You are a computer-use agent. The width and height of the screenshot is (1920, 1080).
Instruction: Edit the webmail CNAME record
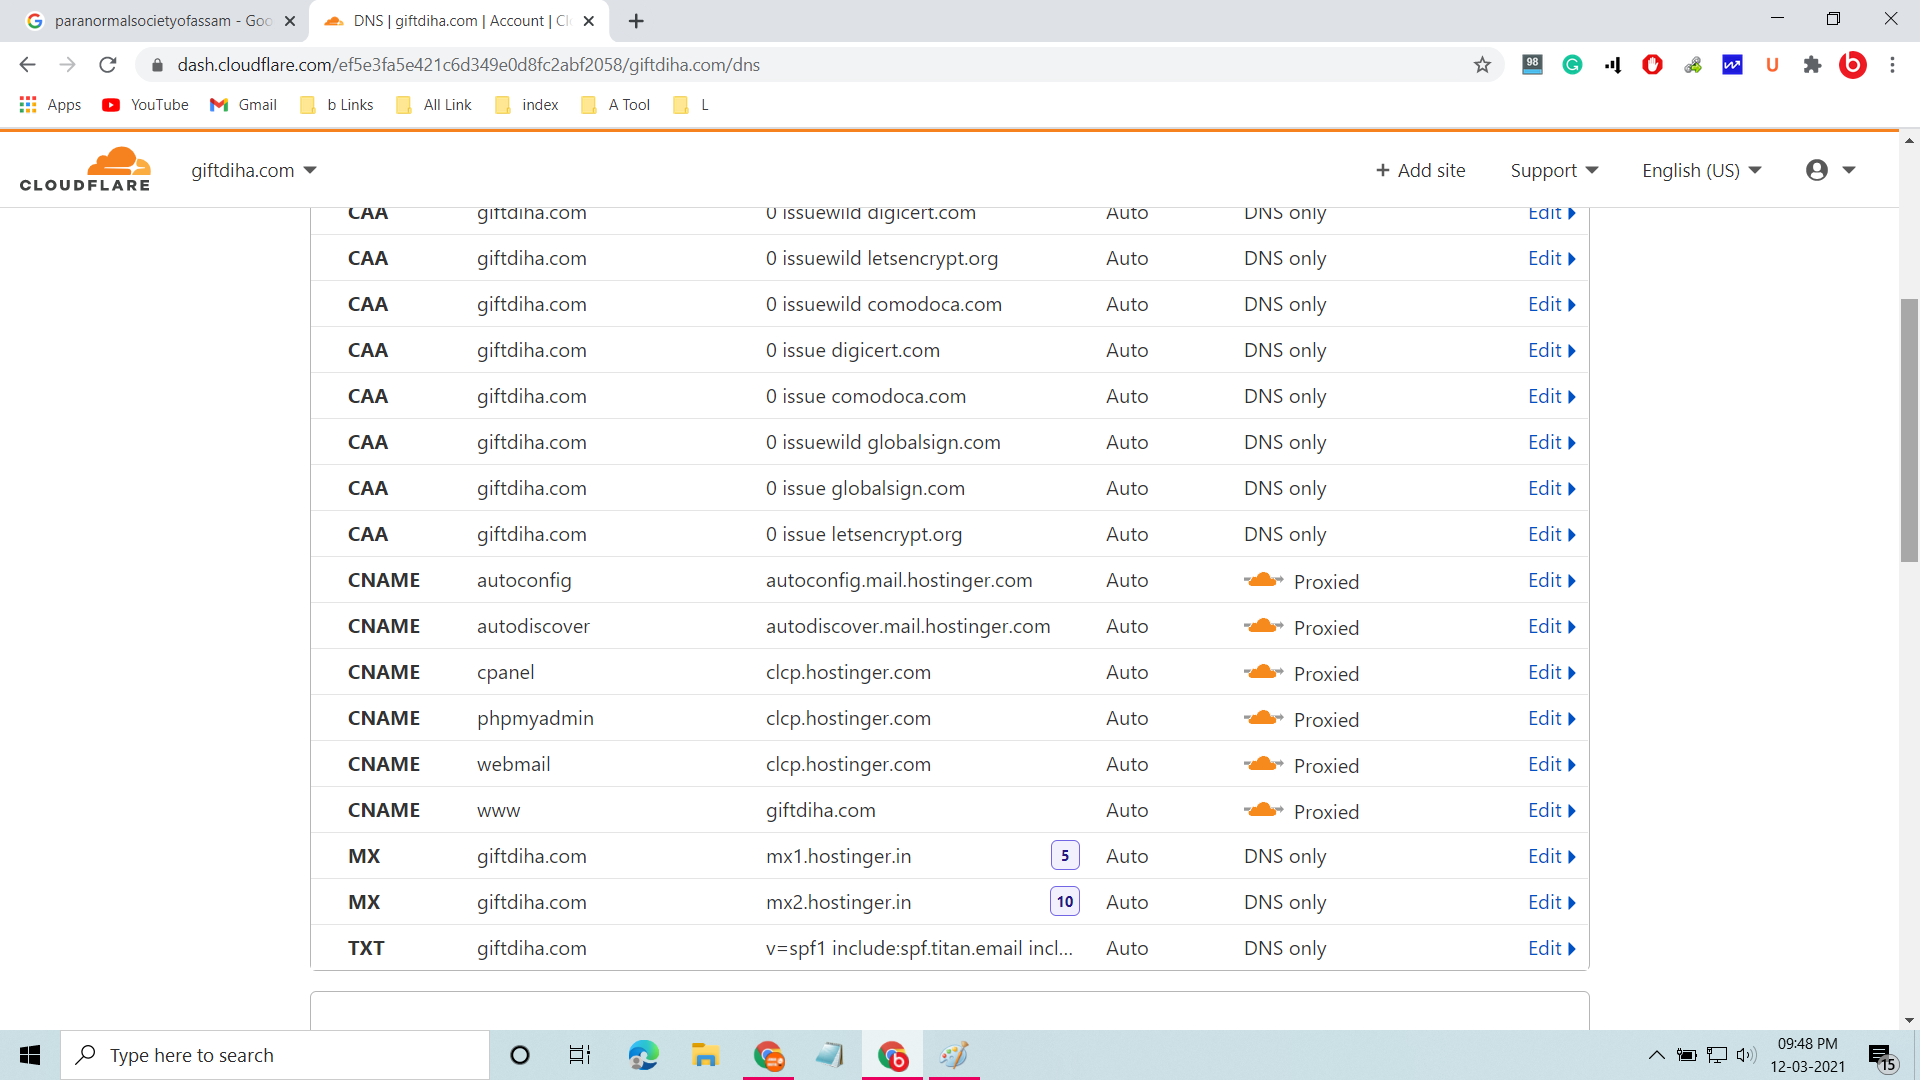(x=1551, y=764)
